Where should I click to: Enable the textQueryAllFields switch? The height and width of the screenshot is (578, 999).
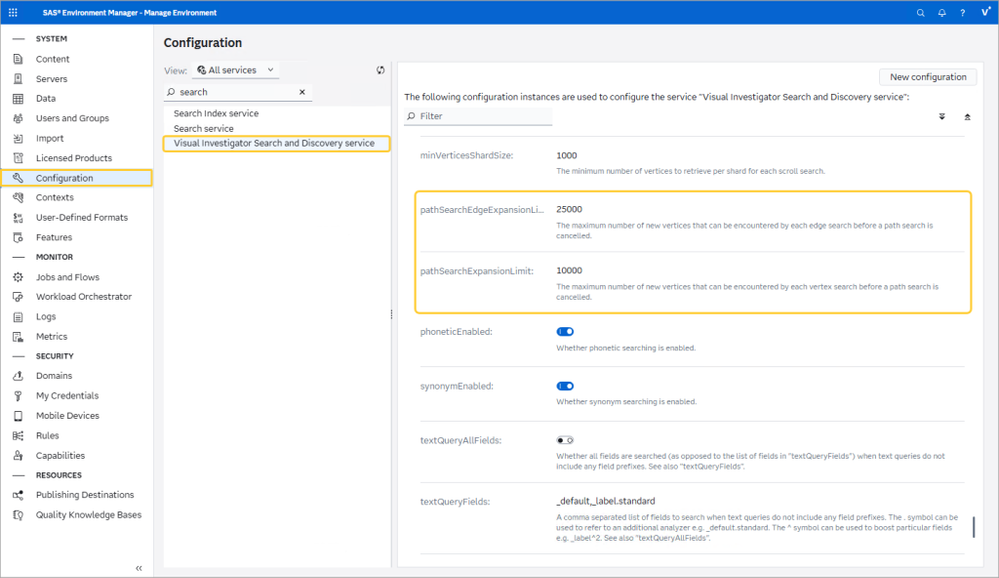pyautogui.click(x=565, y=440)
